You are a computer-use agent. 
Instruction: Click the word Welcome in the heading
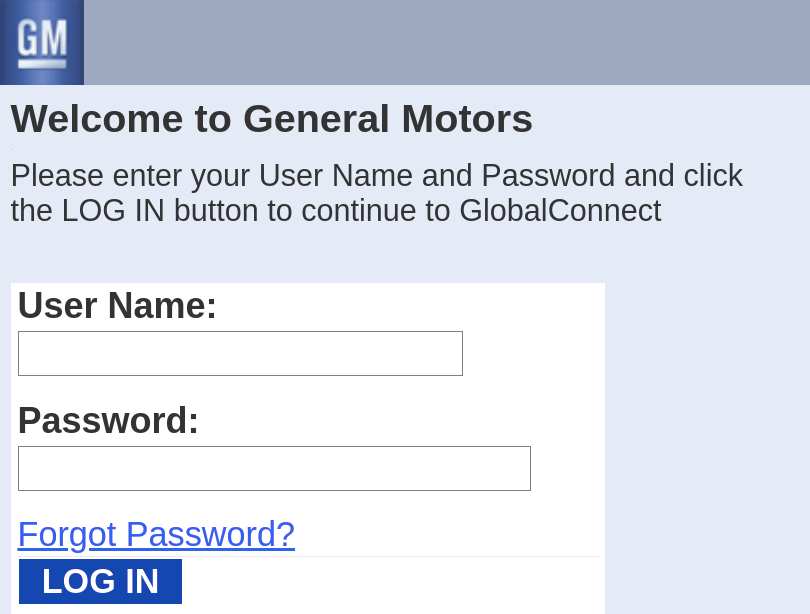click(97, 119)
